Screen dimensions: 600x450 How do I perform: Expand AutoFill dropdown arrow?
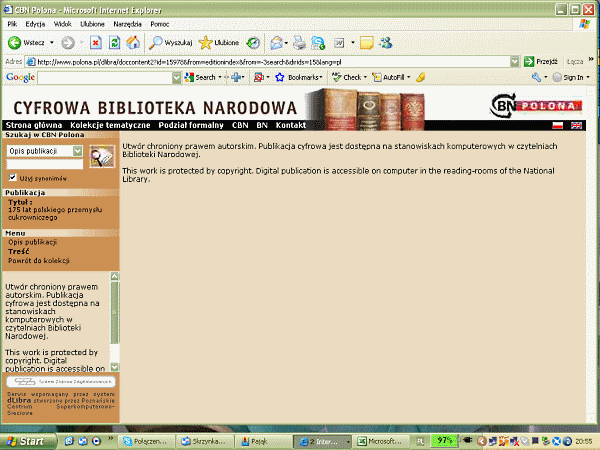408,77
